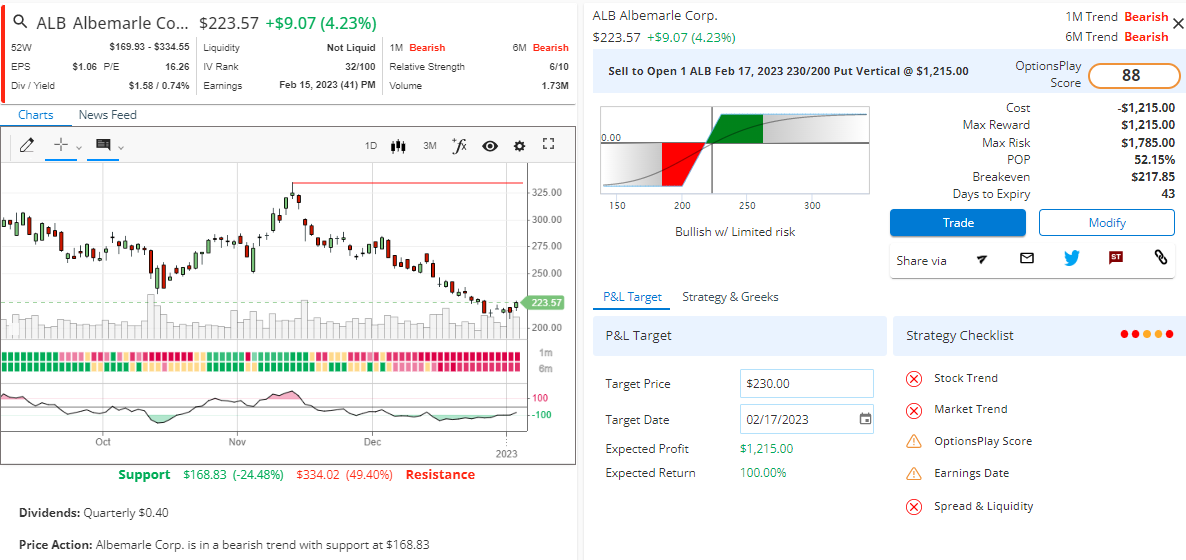This screenshot has height=560, width=1186.
Task: Click the Target Date input field
Action: point(806,419)
